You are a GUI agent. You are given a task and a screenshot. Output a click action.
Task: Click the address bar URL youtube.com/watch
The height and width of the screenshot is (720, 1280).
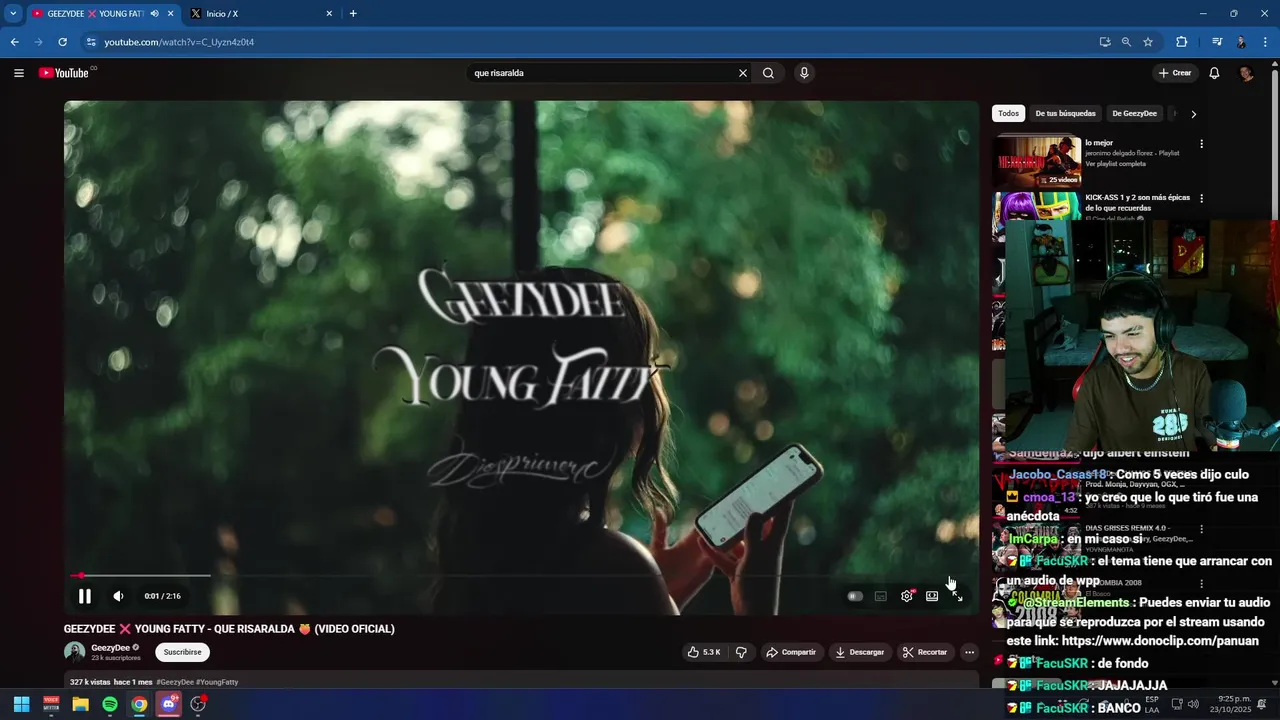coord(179,42)
